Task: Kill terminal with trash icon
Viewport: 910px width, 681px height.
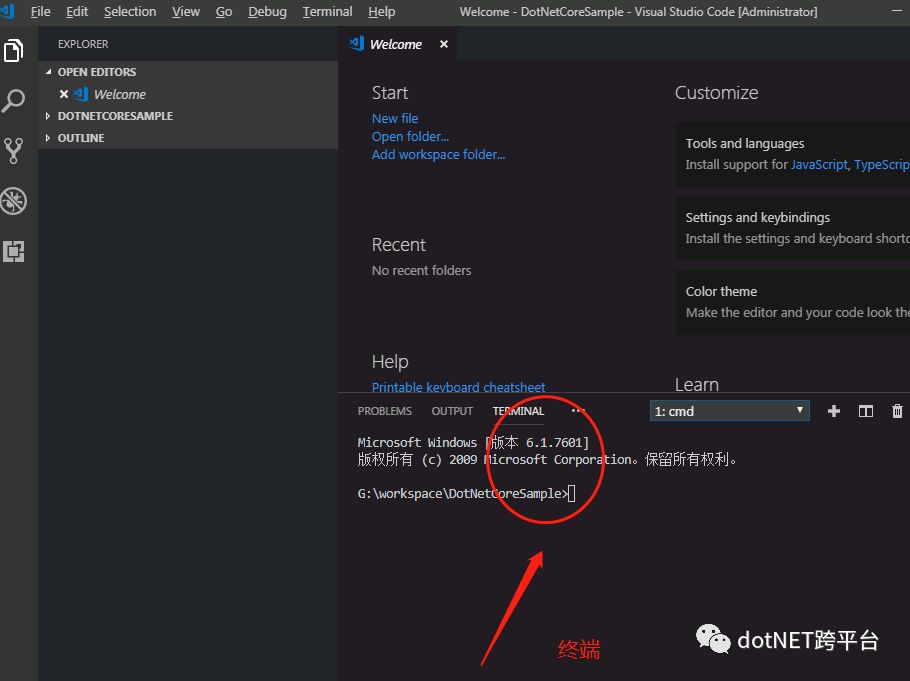Action: click(x=897, y=411)
